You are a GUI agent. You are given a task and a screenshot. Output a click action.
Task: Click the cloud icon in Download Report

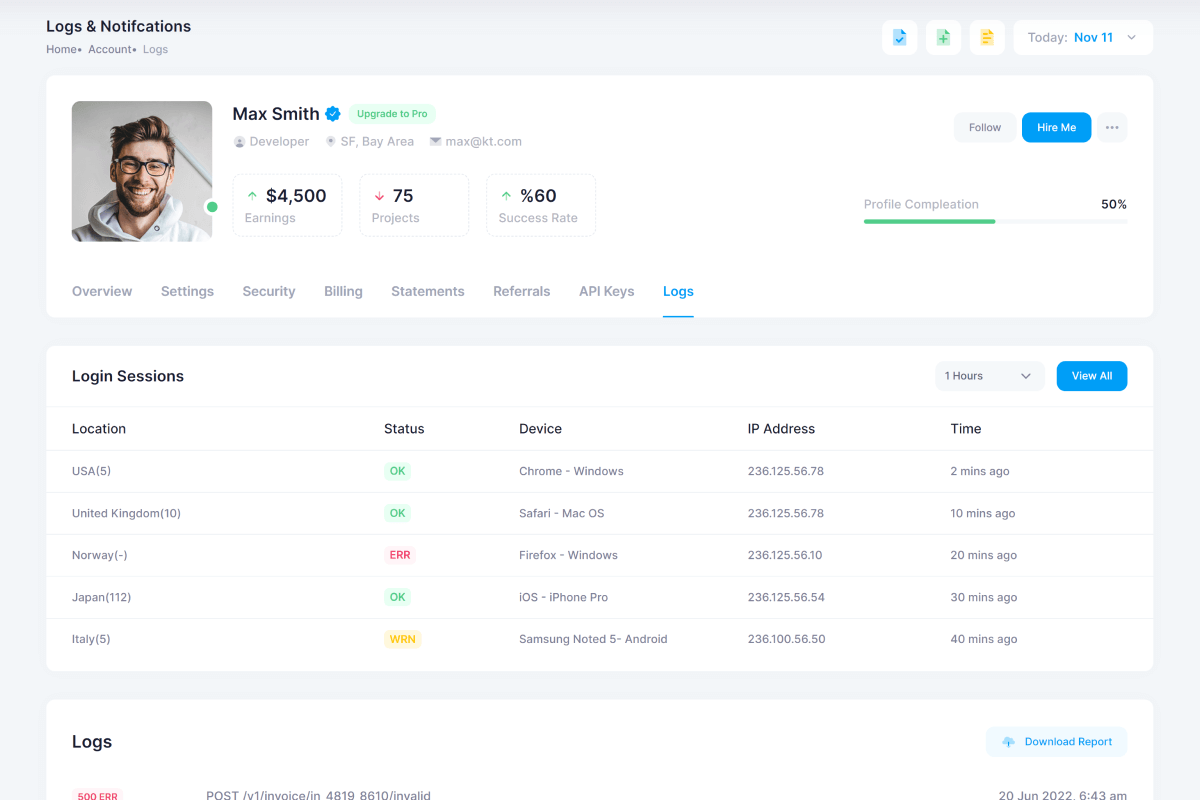(x=1008, y=742)
